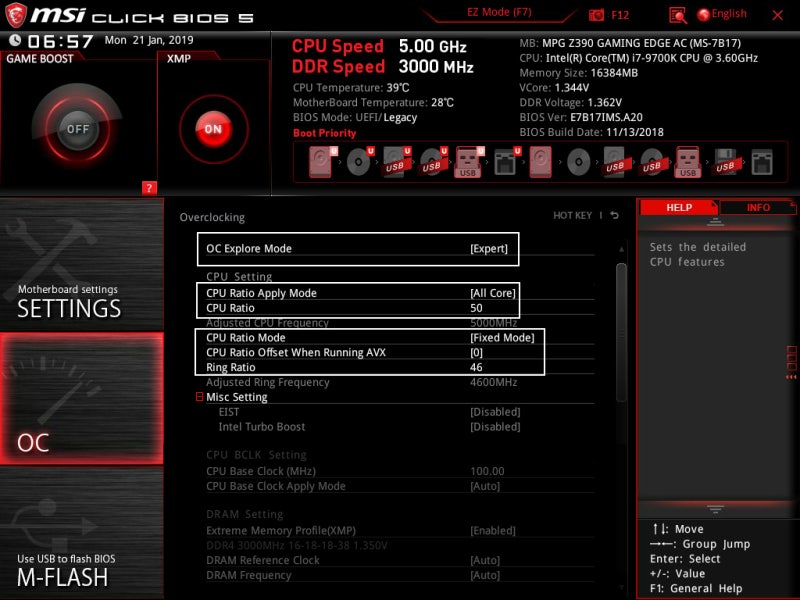Select the legacy network boot device icon
This screenshot has height=600, width=800.
[x=762, y=162]
